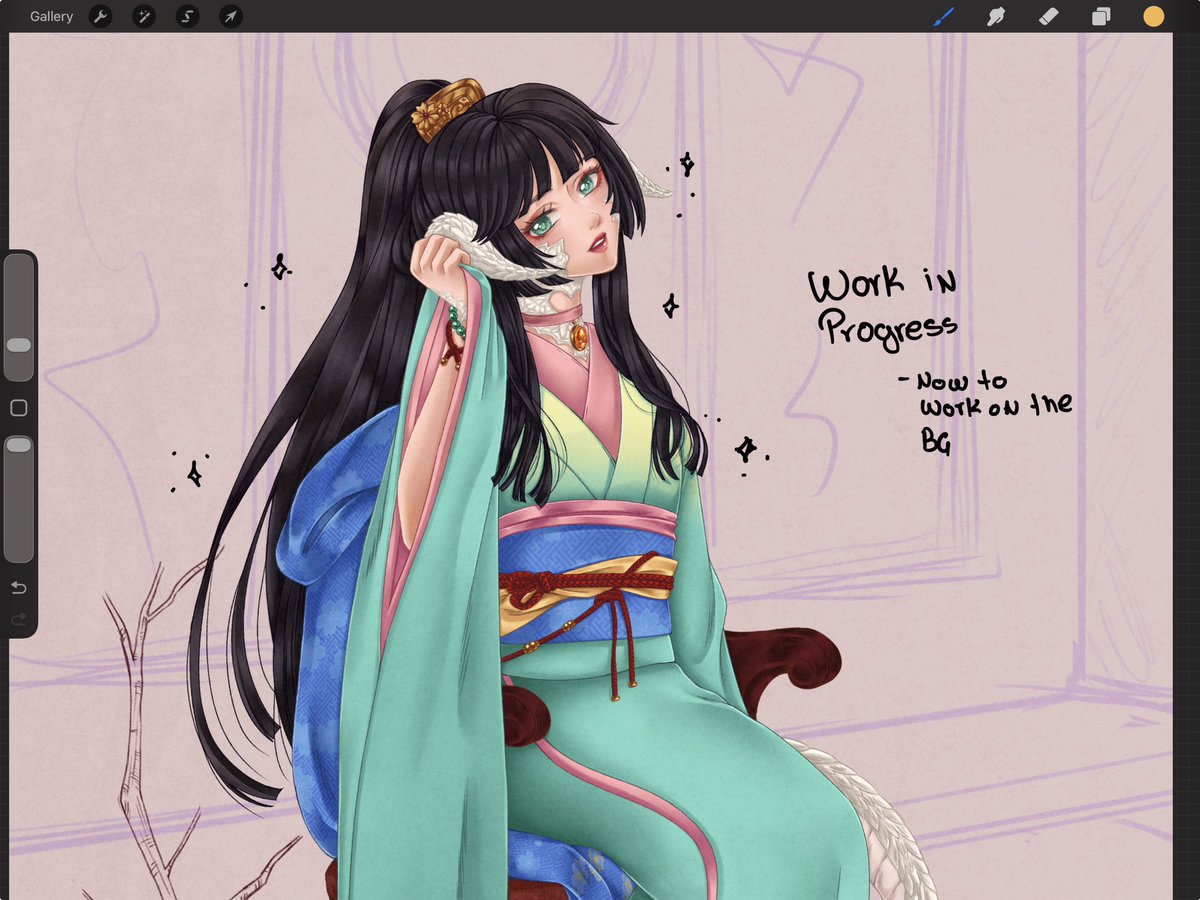The height and width of the screenshot is (900, 1200).
Task: Select the Brush tool
Action: [943, 16]
